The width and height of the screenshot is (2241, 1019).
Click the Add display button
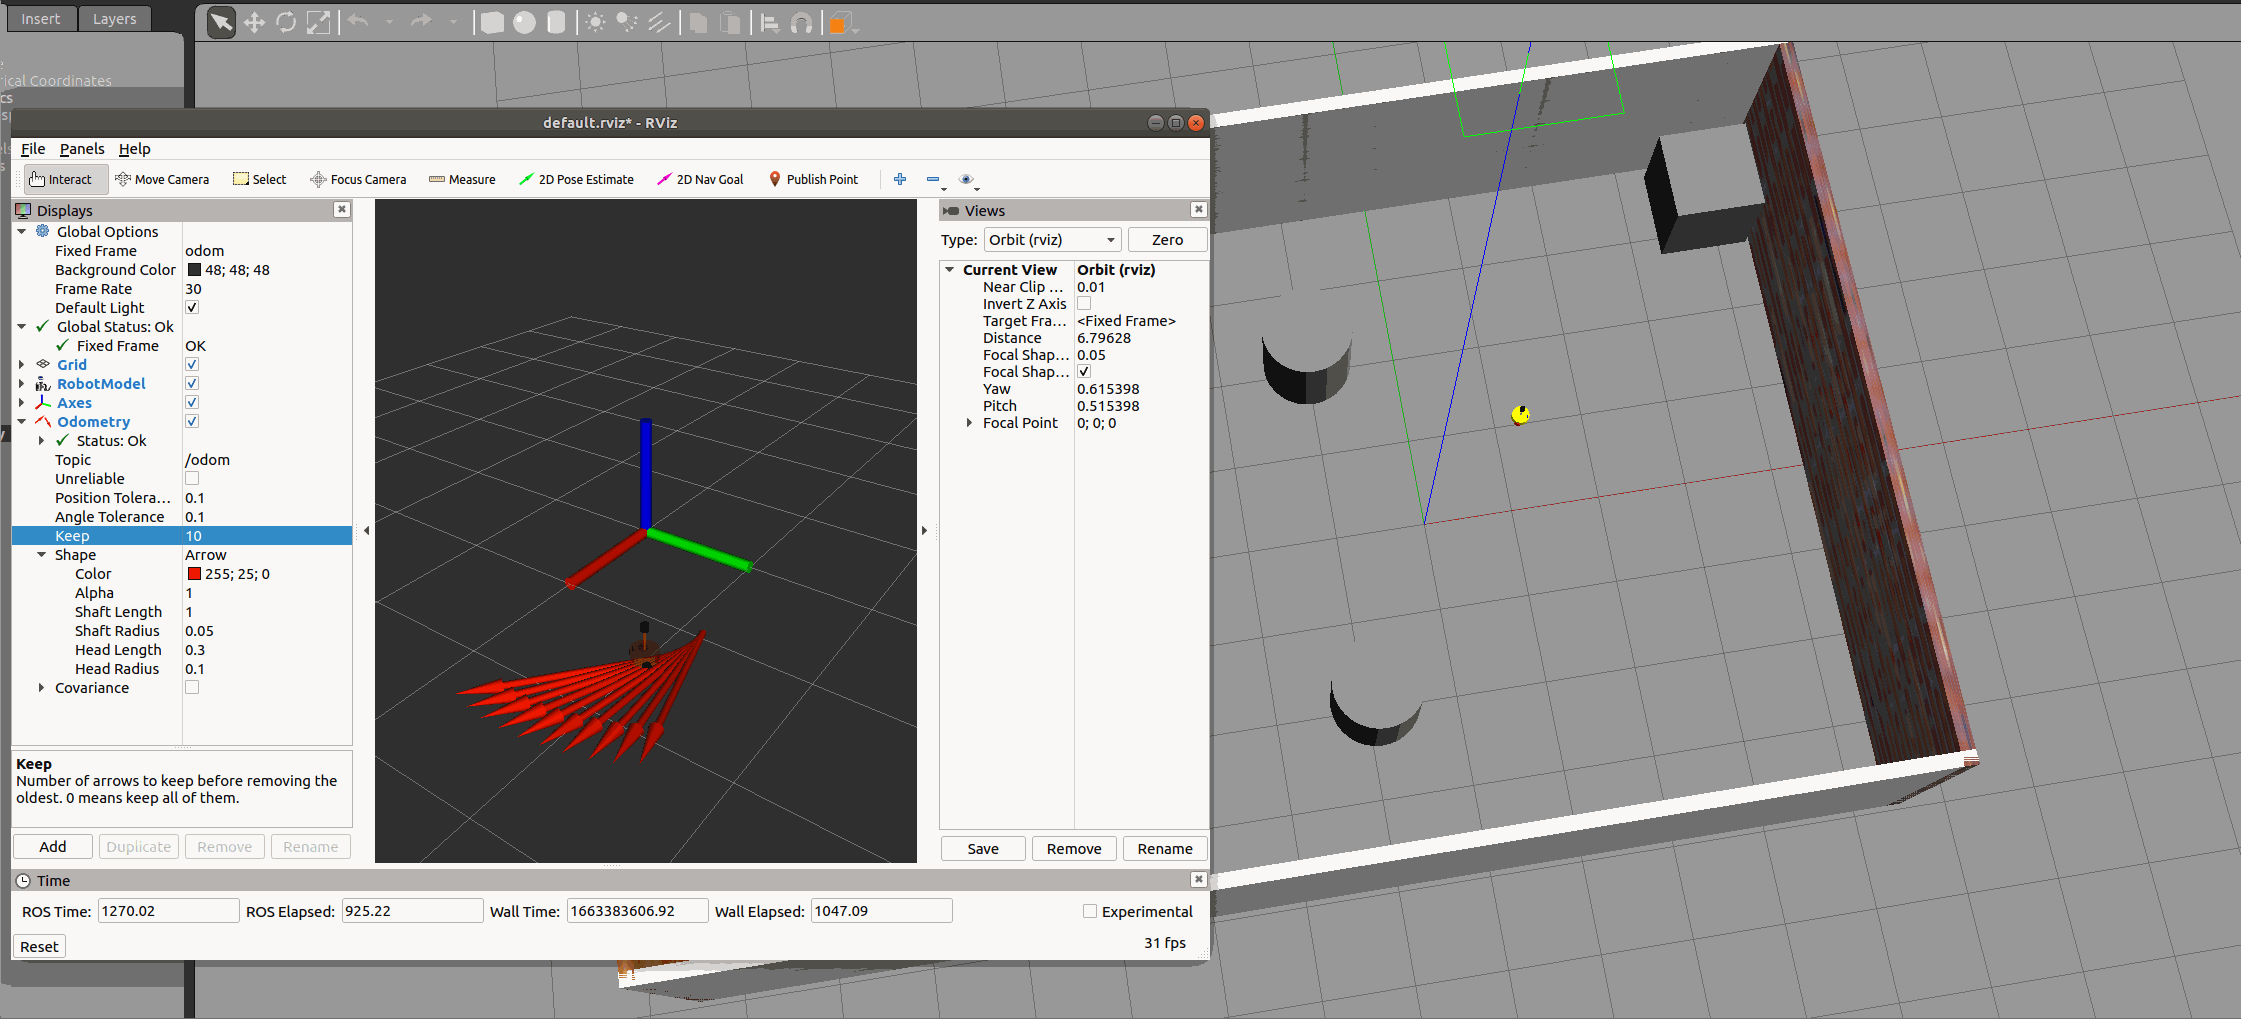53,846
